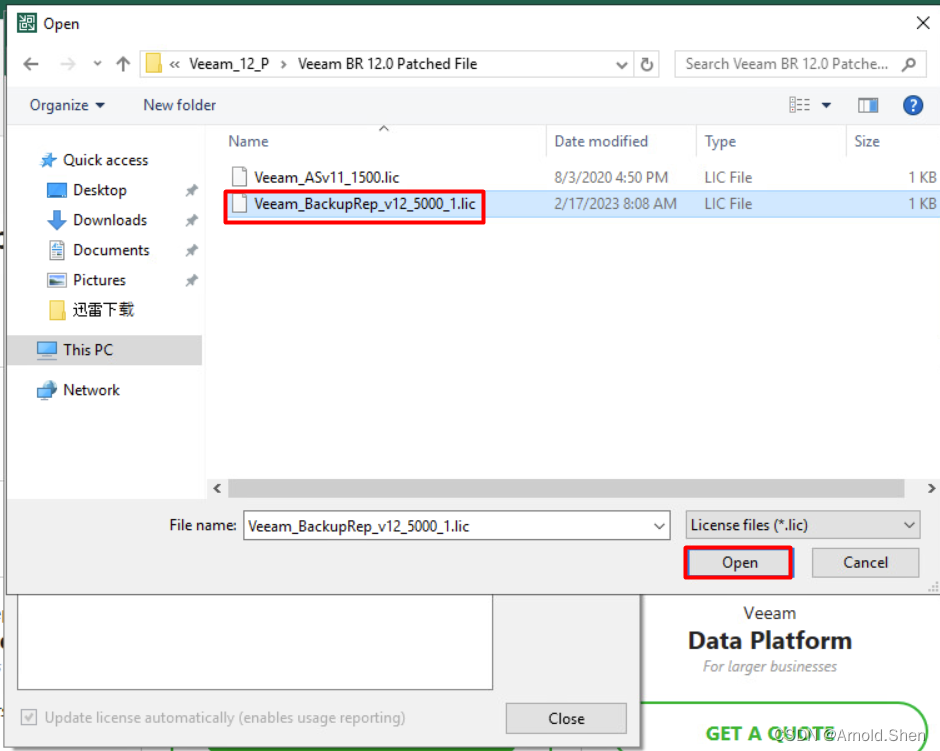
Task: Refresh the current folder view
Action: 646,64
